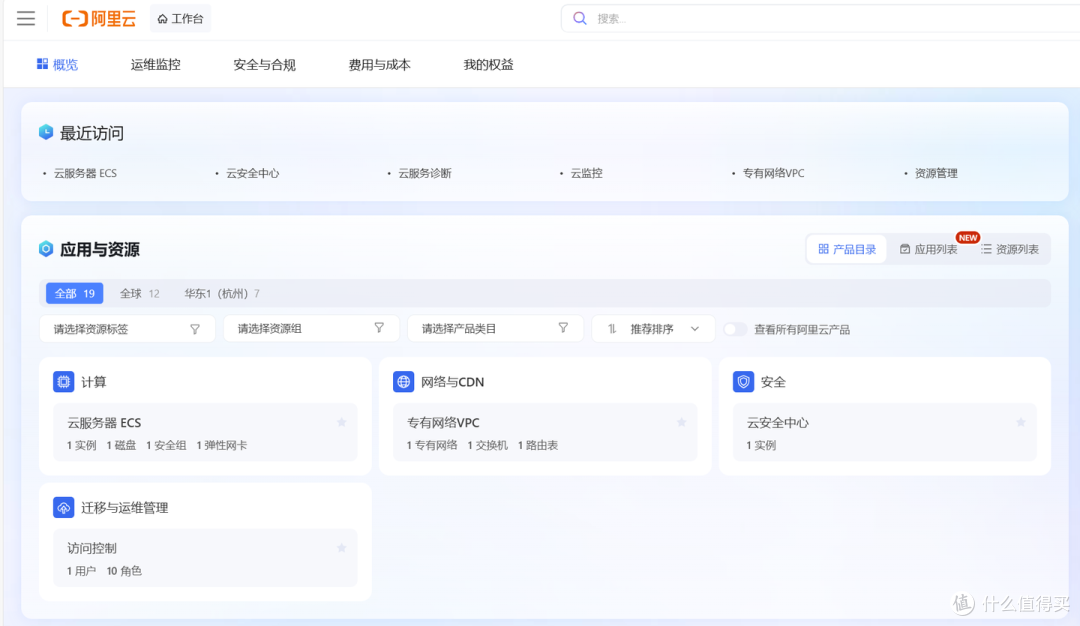Viewport: 1080px width, 626px height.
Task: Click filter icon in 请选择资源组 field
Action: tap(379, 328)
